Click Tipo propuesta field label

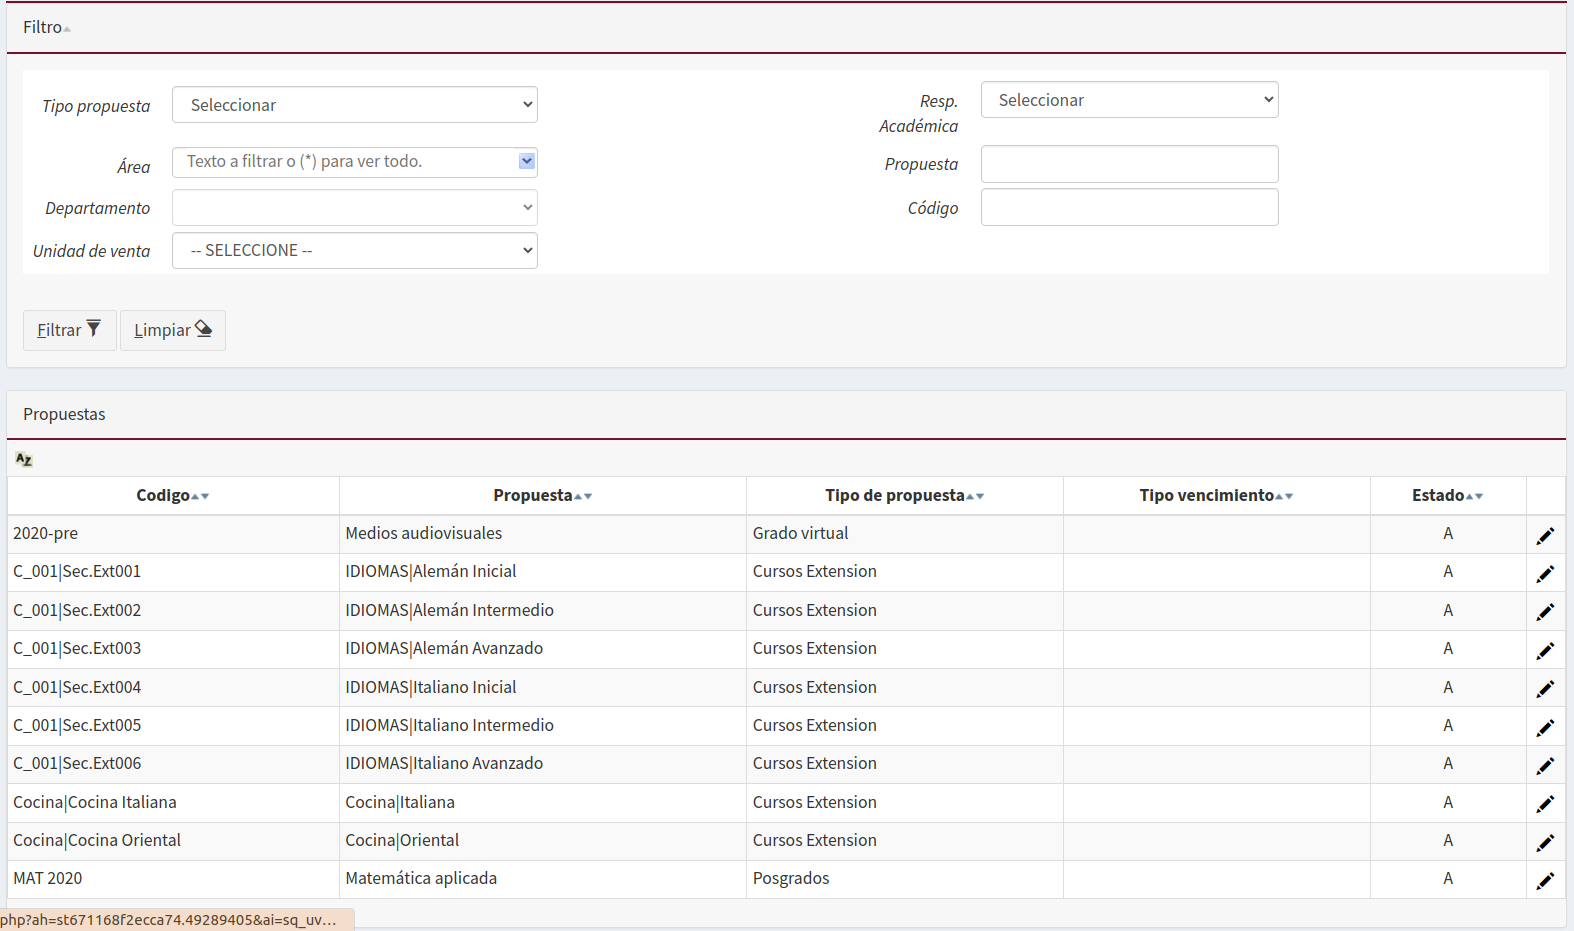[96, 106]
